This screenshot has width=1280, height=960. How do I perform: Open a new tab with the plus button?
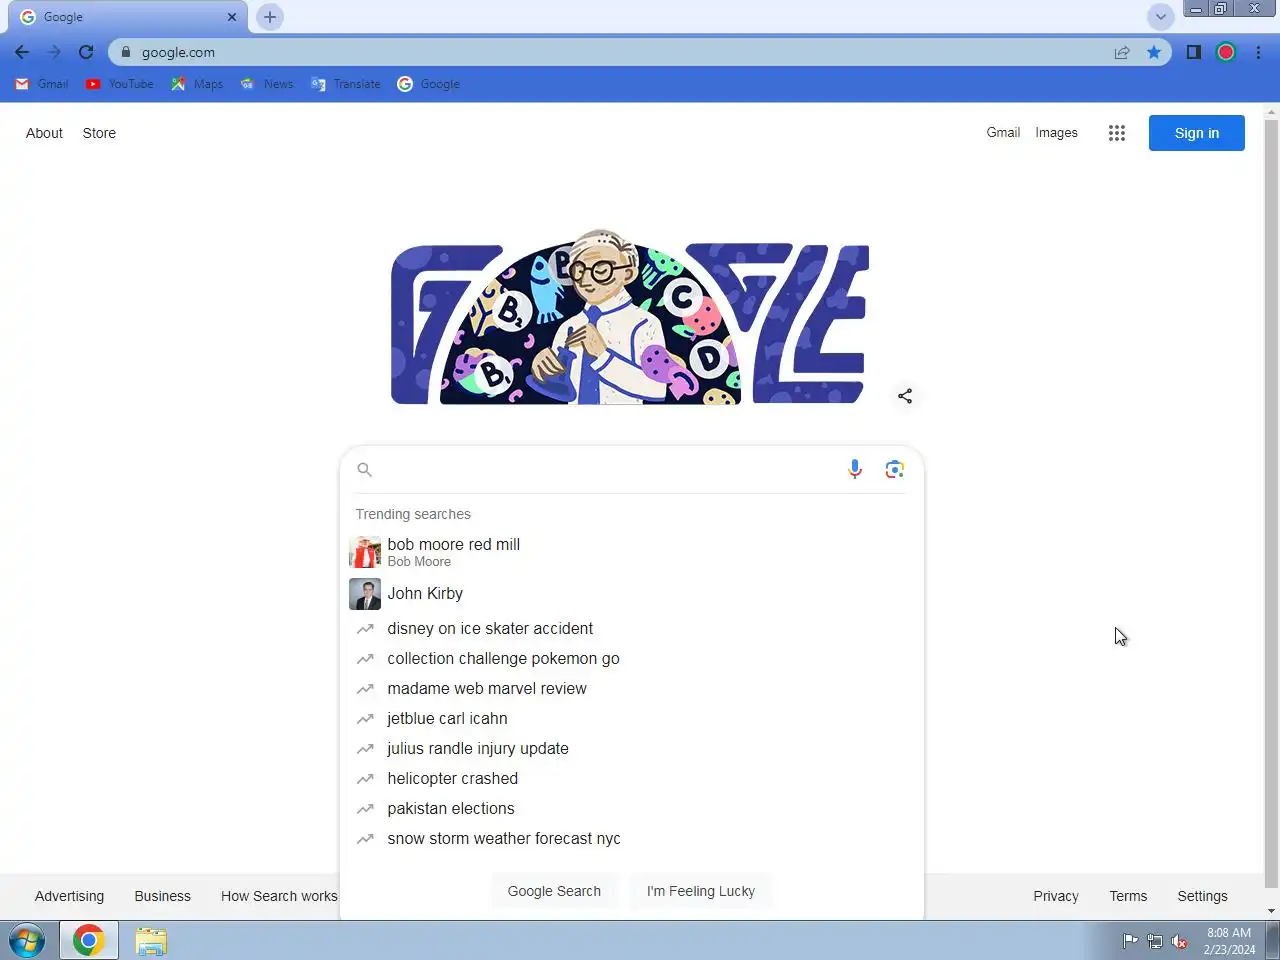(x=270, y=17)
